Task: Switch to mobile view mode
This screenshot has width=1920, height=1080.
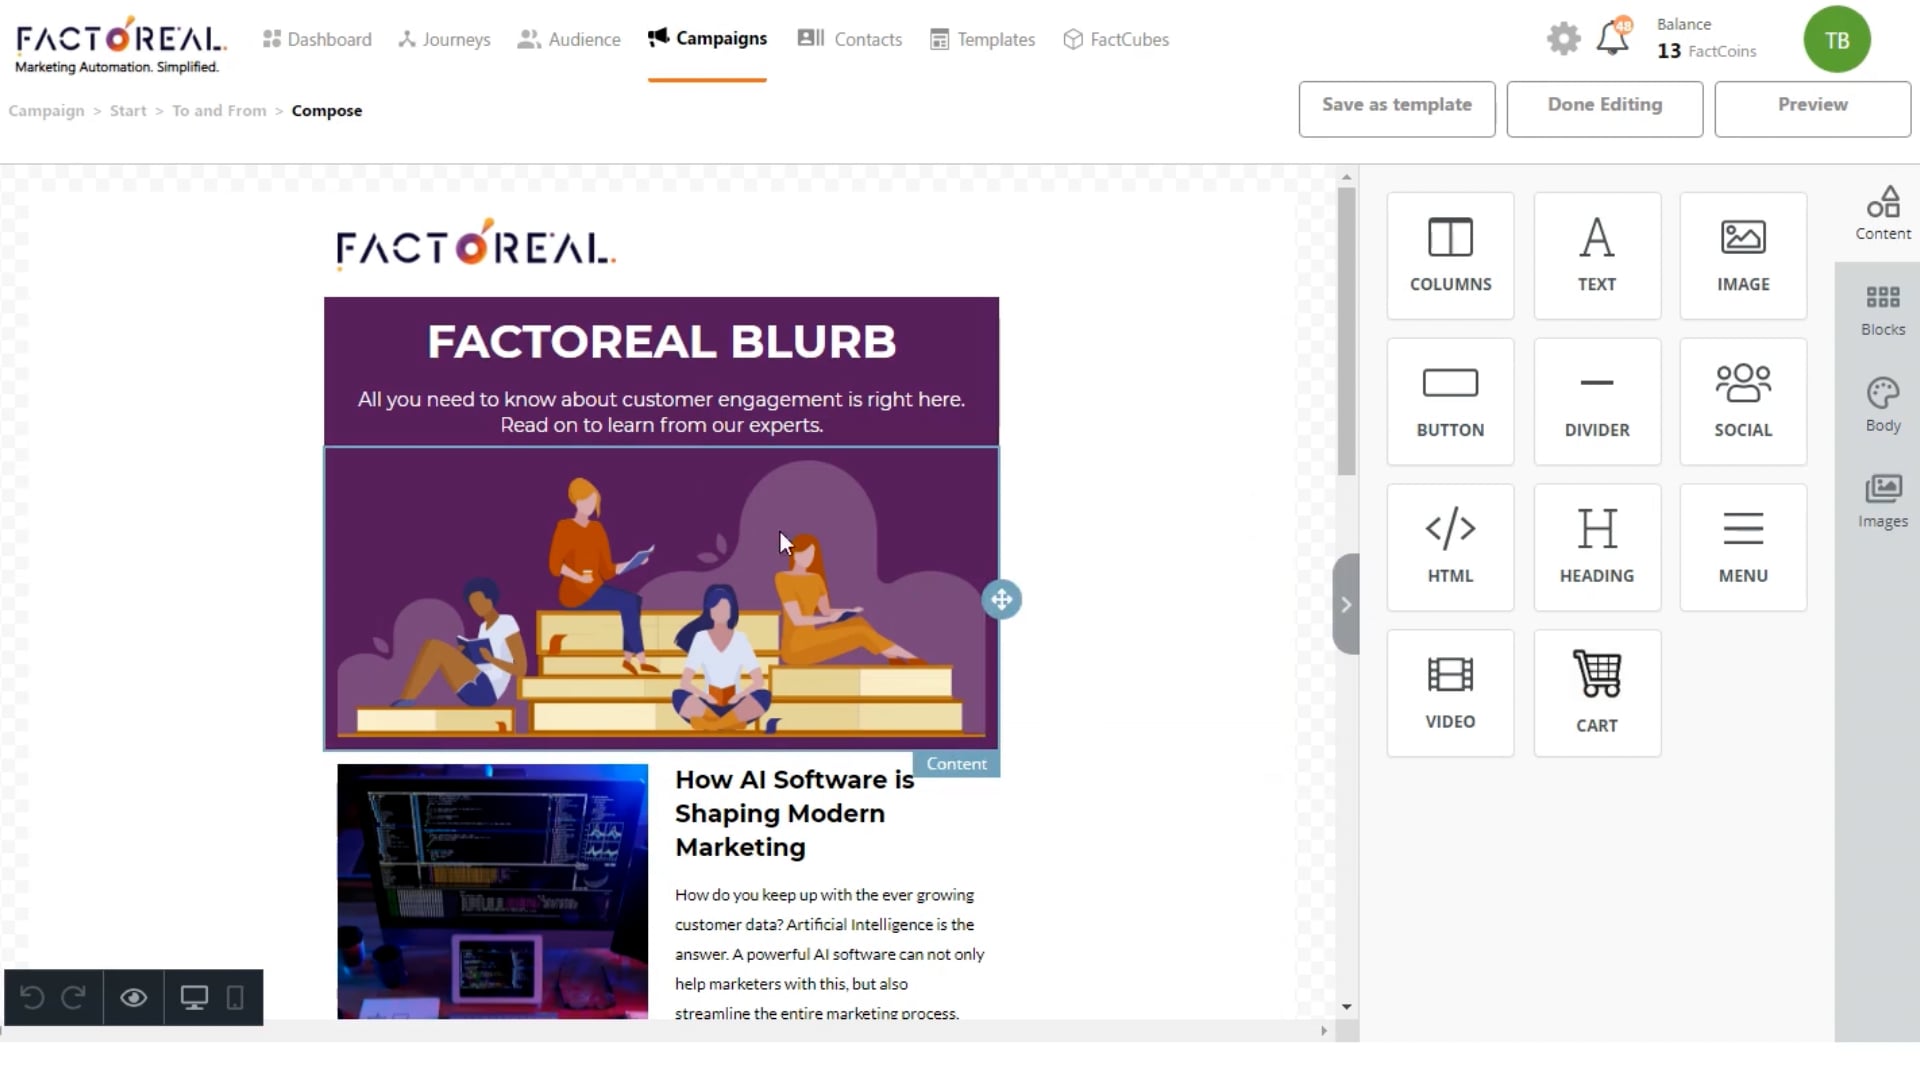Action: click(235, 997)
